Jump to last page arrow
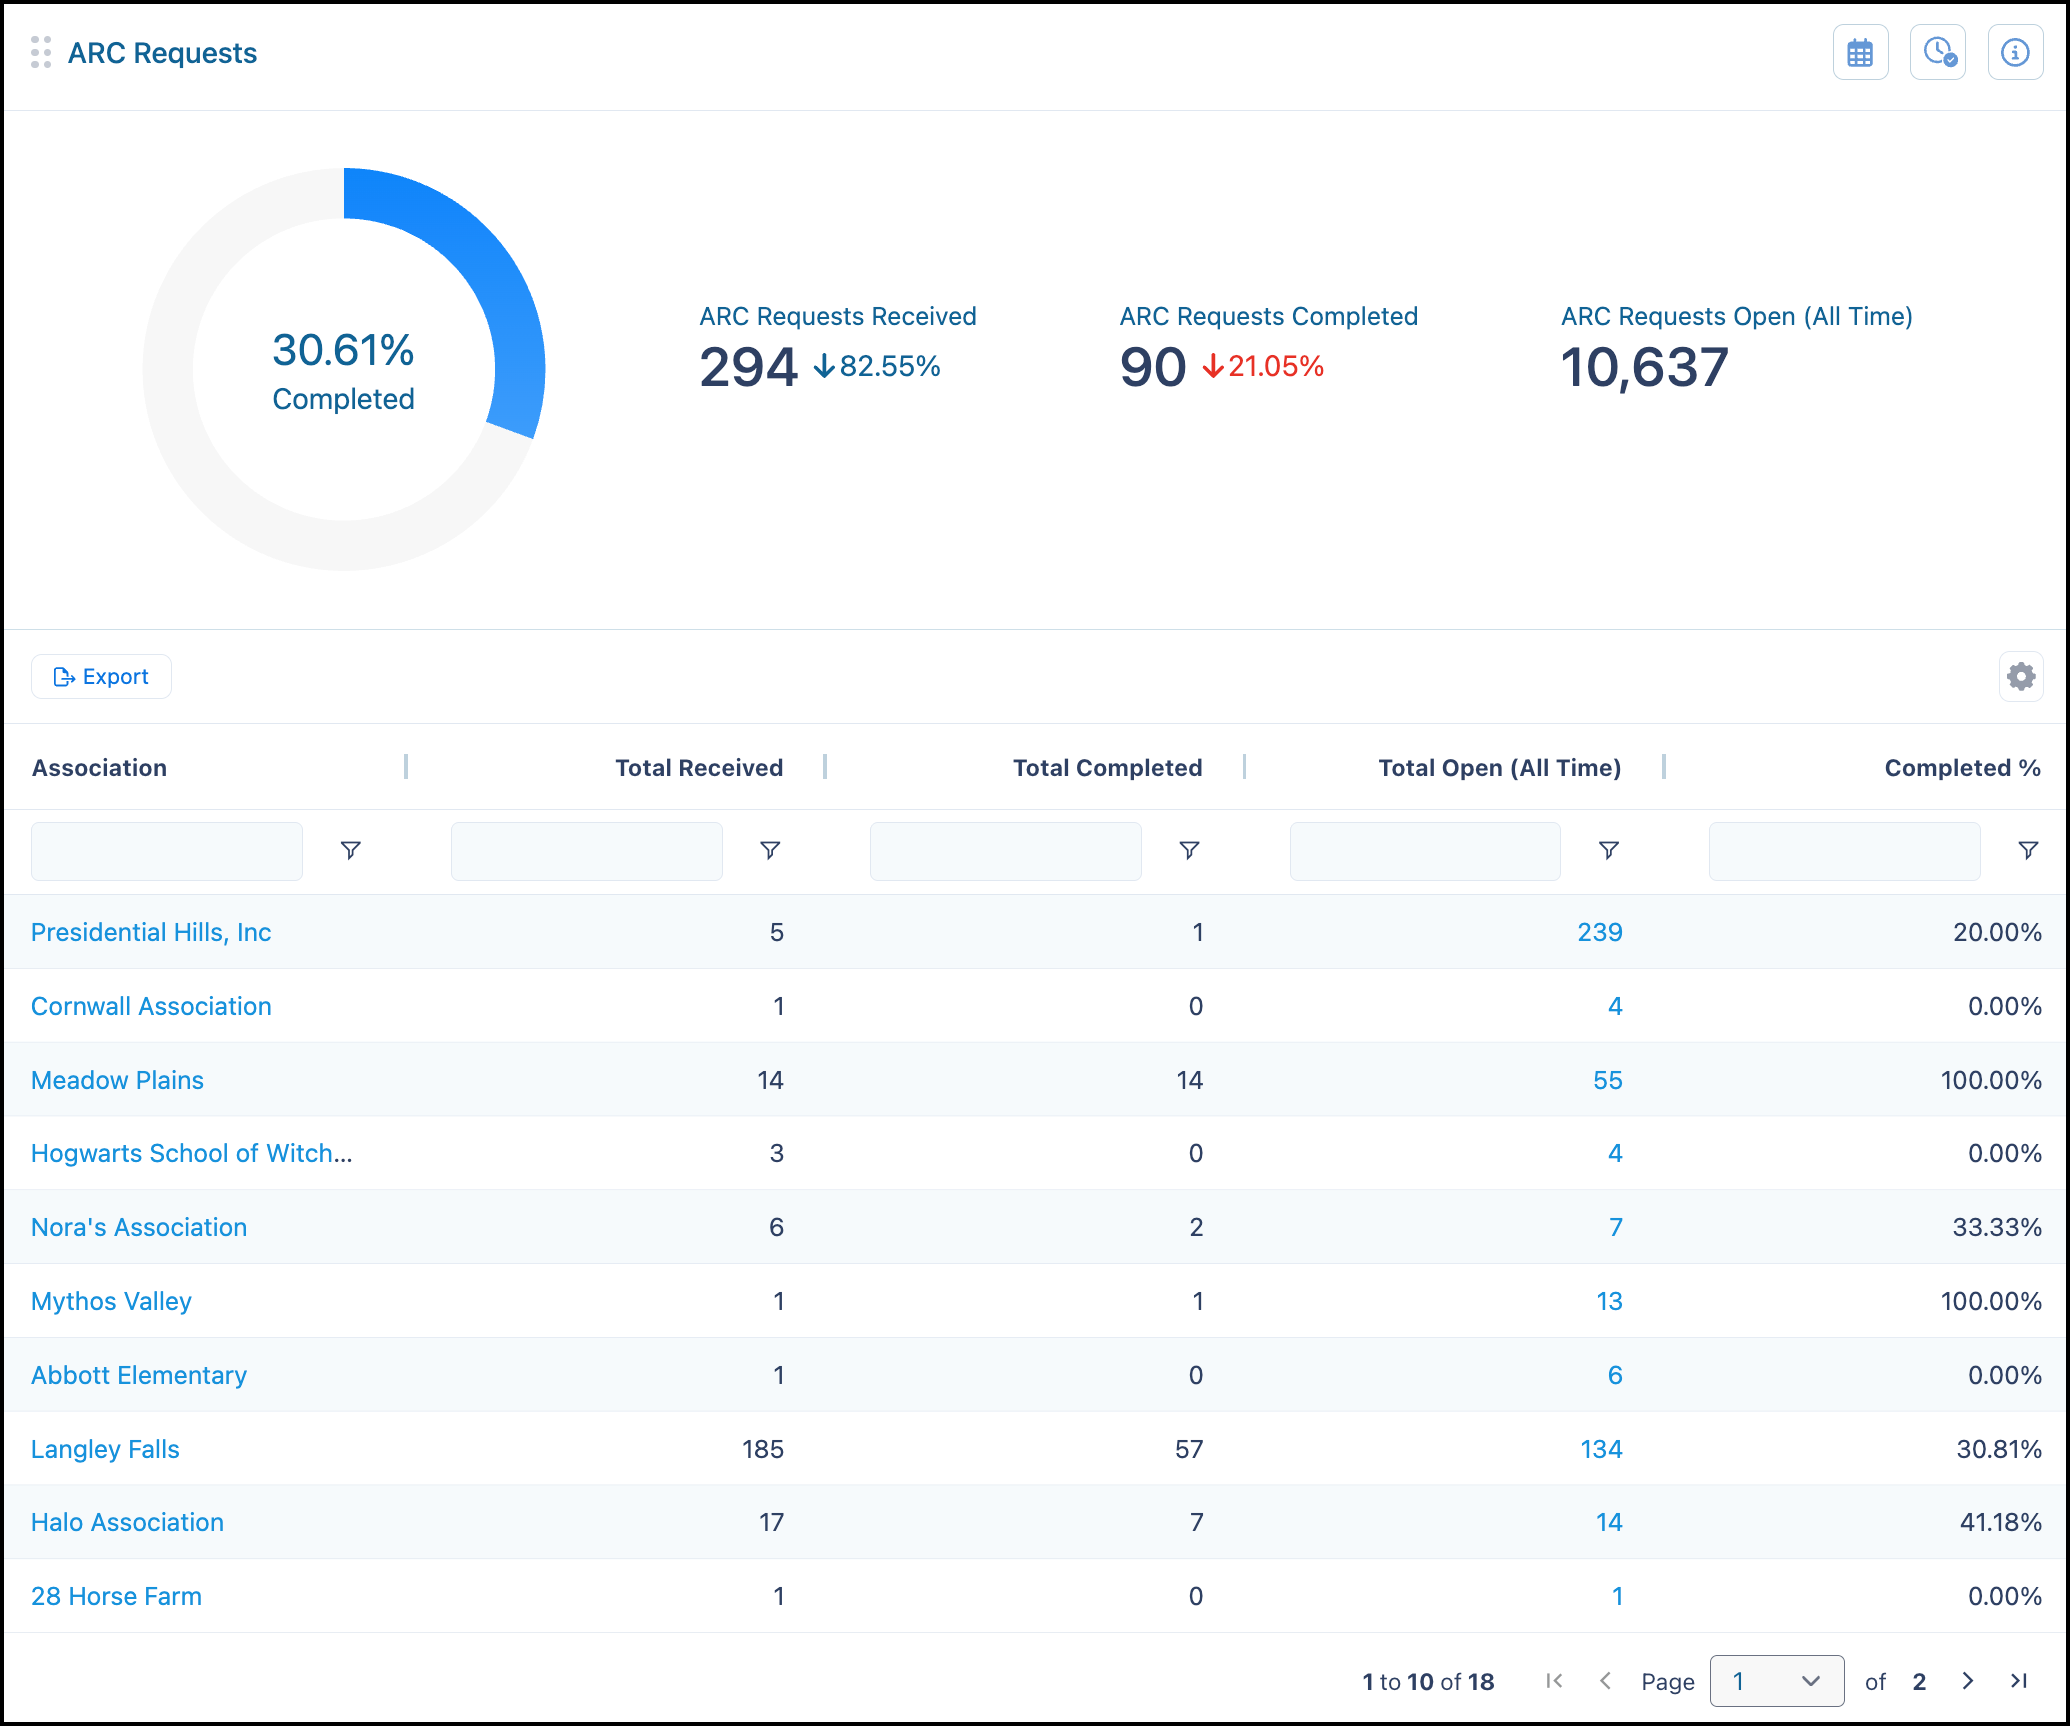The image size is (2070, 1726). coord(2019,1681)
